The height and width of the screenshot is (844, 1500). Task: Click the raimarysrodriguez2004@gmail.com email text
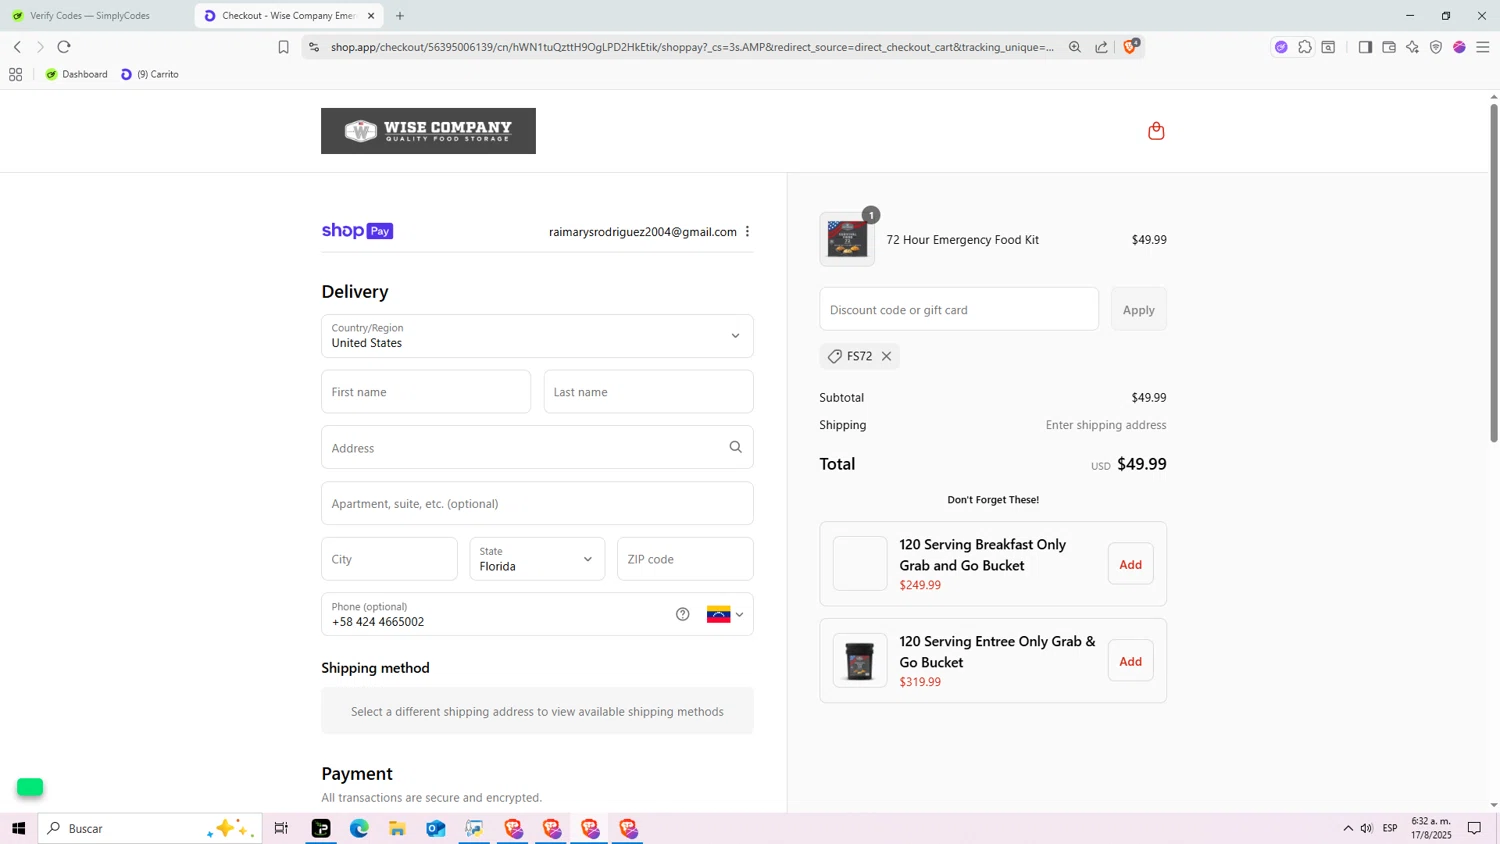642,231
